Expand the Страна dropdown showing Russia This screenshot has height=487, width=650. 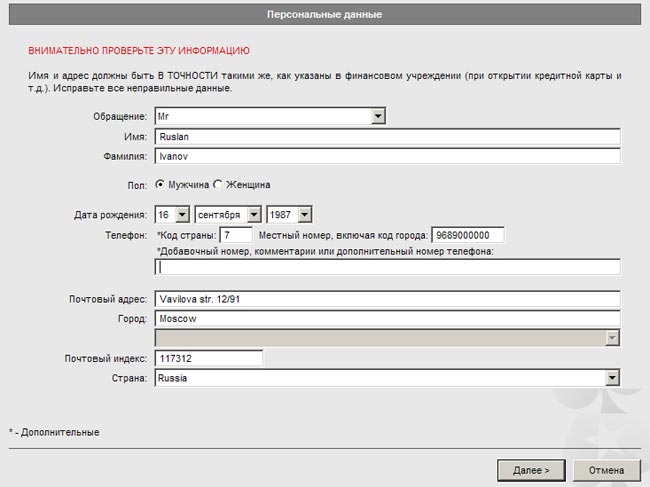pos(387,378)
